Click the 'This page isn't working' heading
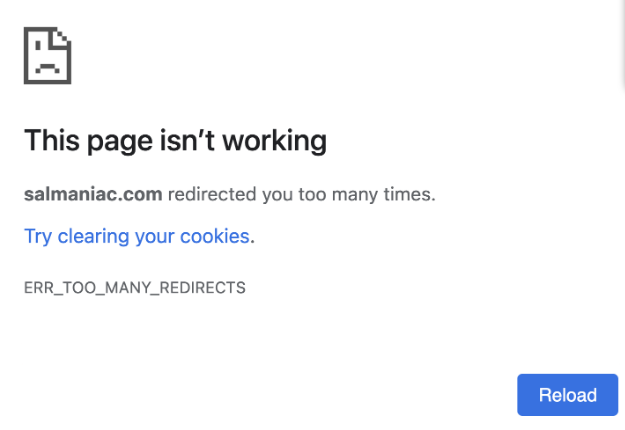The width and height of the screenshot is (625, 430). point(175,141)
